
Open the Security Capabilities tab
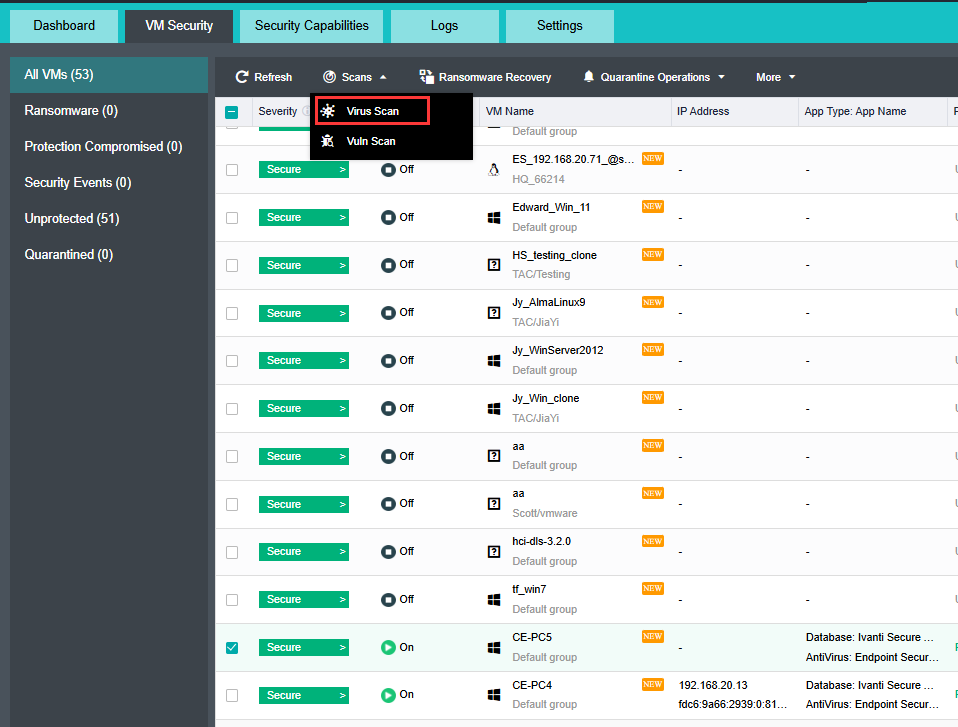(x=311, y=26)
